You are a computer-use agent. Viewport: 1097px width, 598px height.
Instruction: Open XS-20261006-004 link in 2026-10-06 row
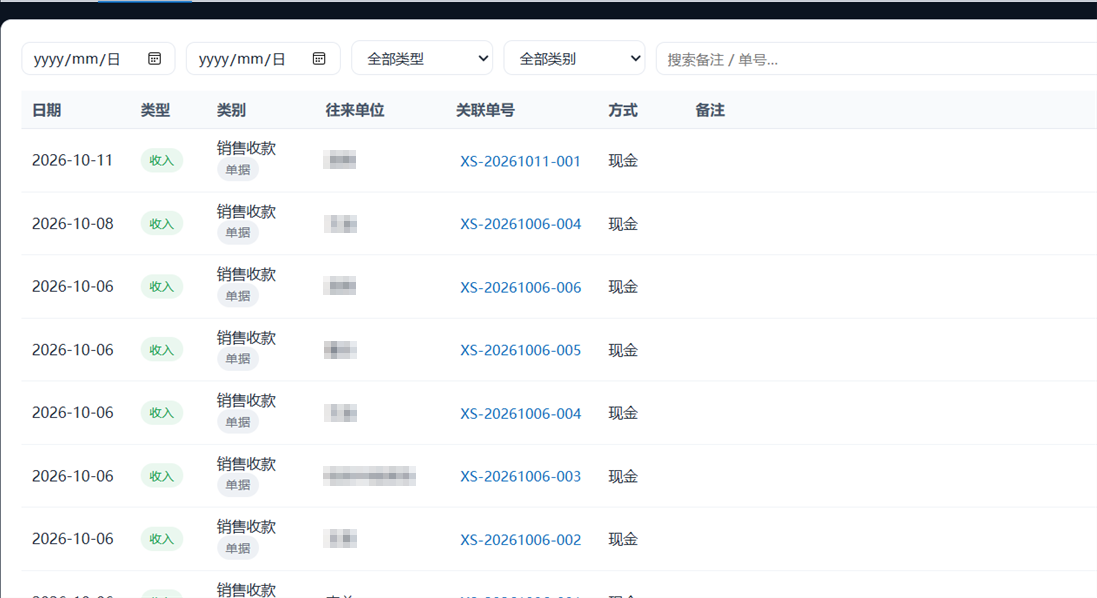click(x=521, y=413)
